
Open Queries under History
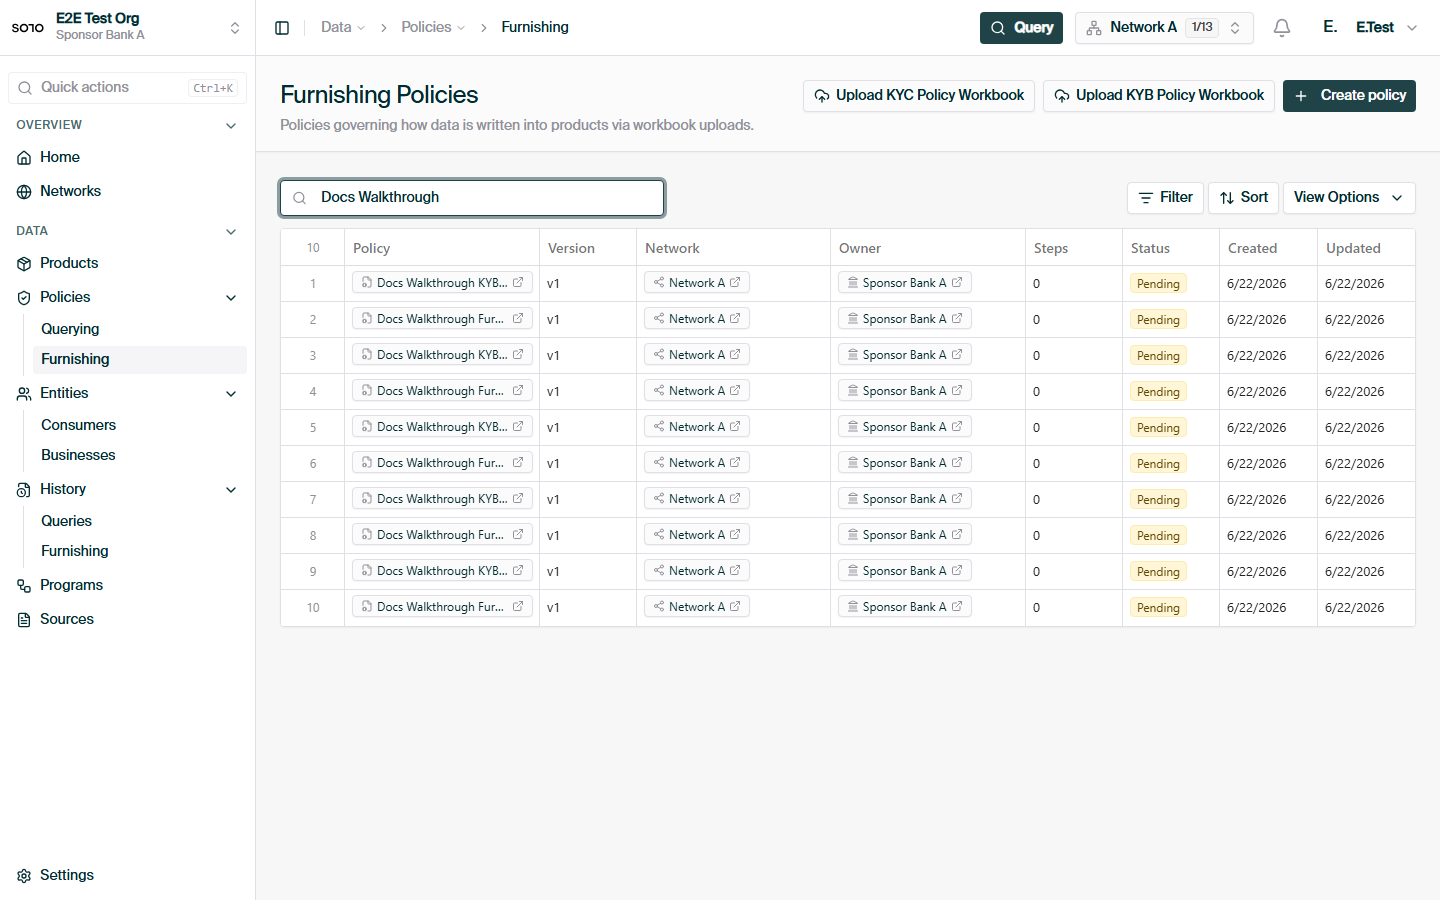66,521
